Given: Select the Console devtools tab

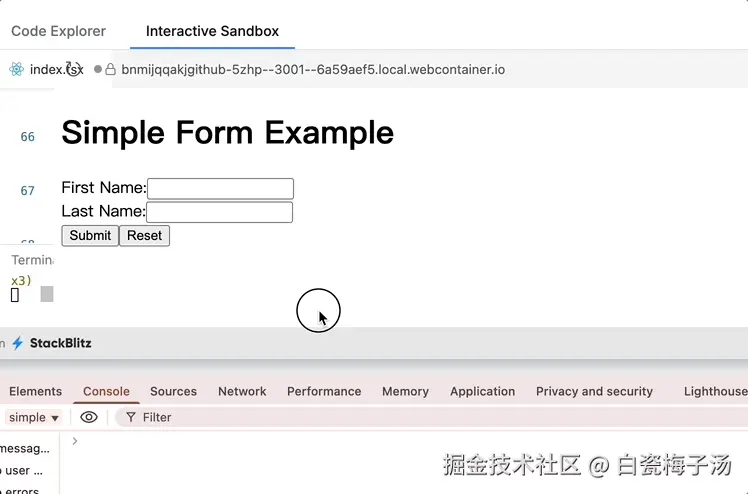Looking at the screenshot, I should pyautogui.click(x=106, y=391).
